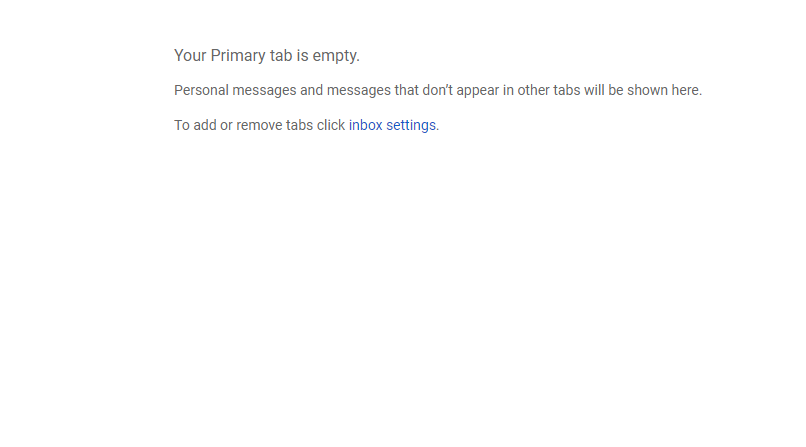This screenshot has height=447, width=806.
Task: Click the "To add or remove tabs" text
Action: pyautogui.click(x=259, y=125)
